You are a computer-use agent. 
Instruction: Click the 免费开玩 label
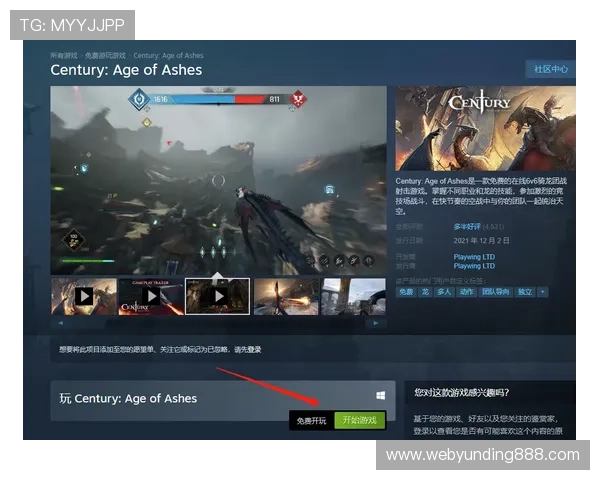tap(311, 421)
